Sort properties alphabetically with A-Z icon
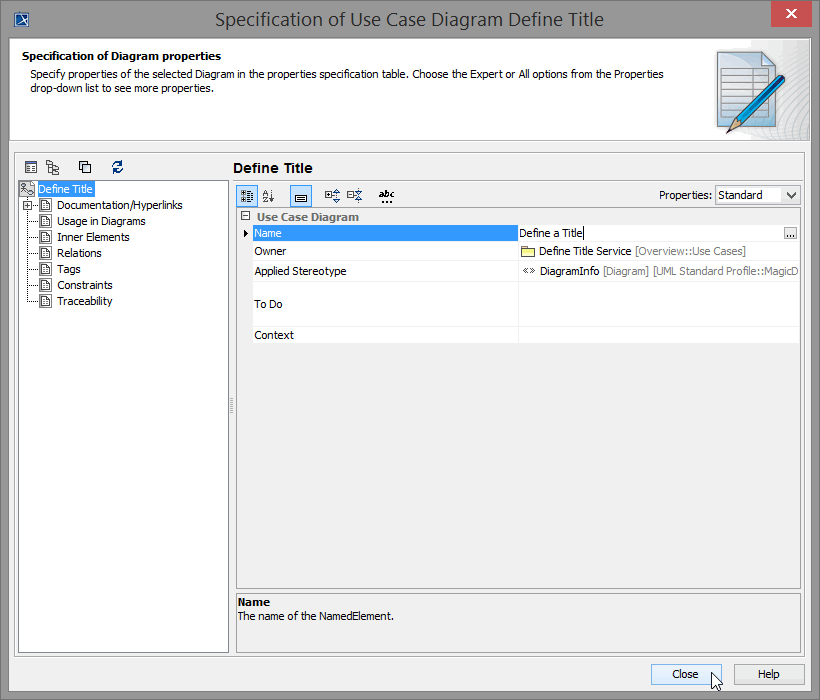The image size is (820, 700). point(267,195)
